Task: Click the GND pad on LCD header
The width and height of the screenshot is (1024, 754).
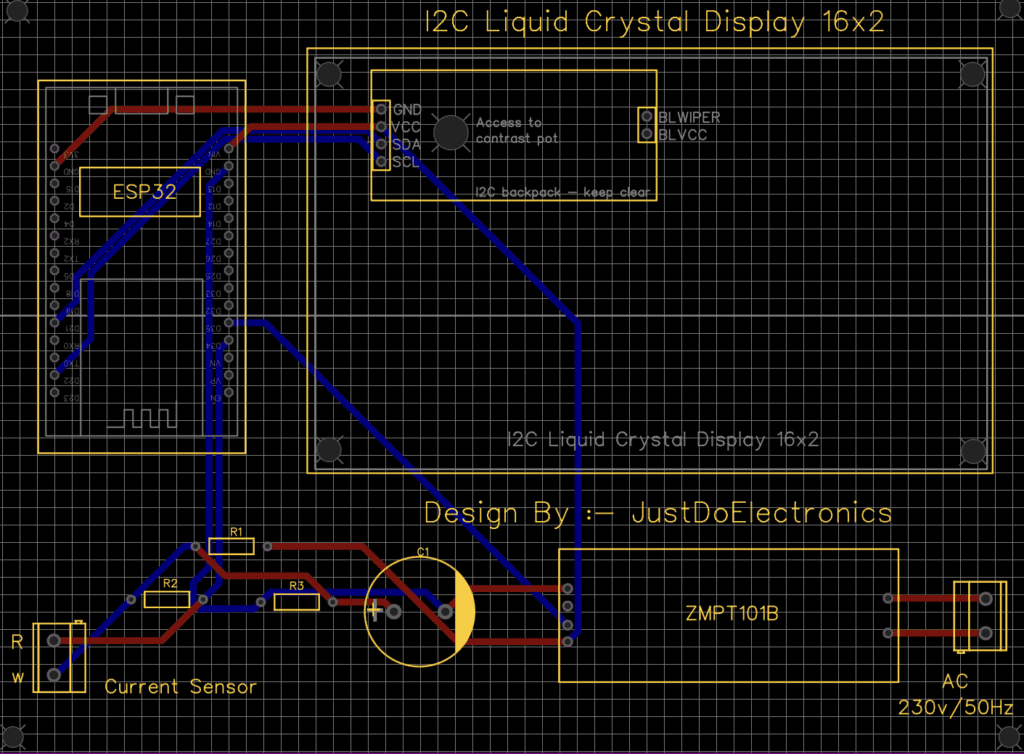Action: pos(381,109)
